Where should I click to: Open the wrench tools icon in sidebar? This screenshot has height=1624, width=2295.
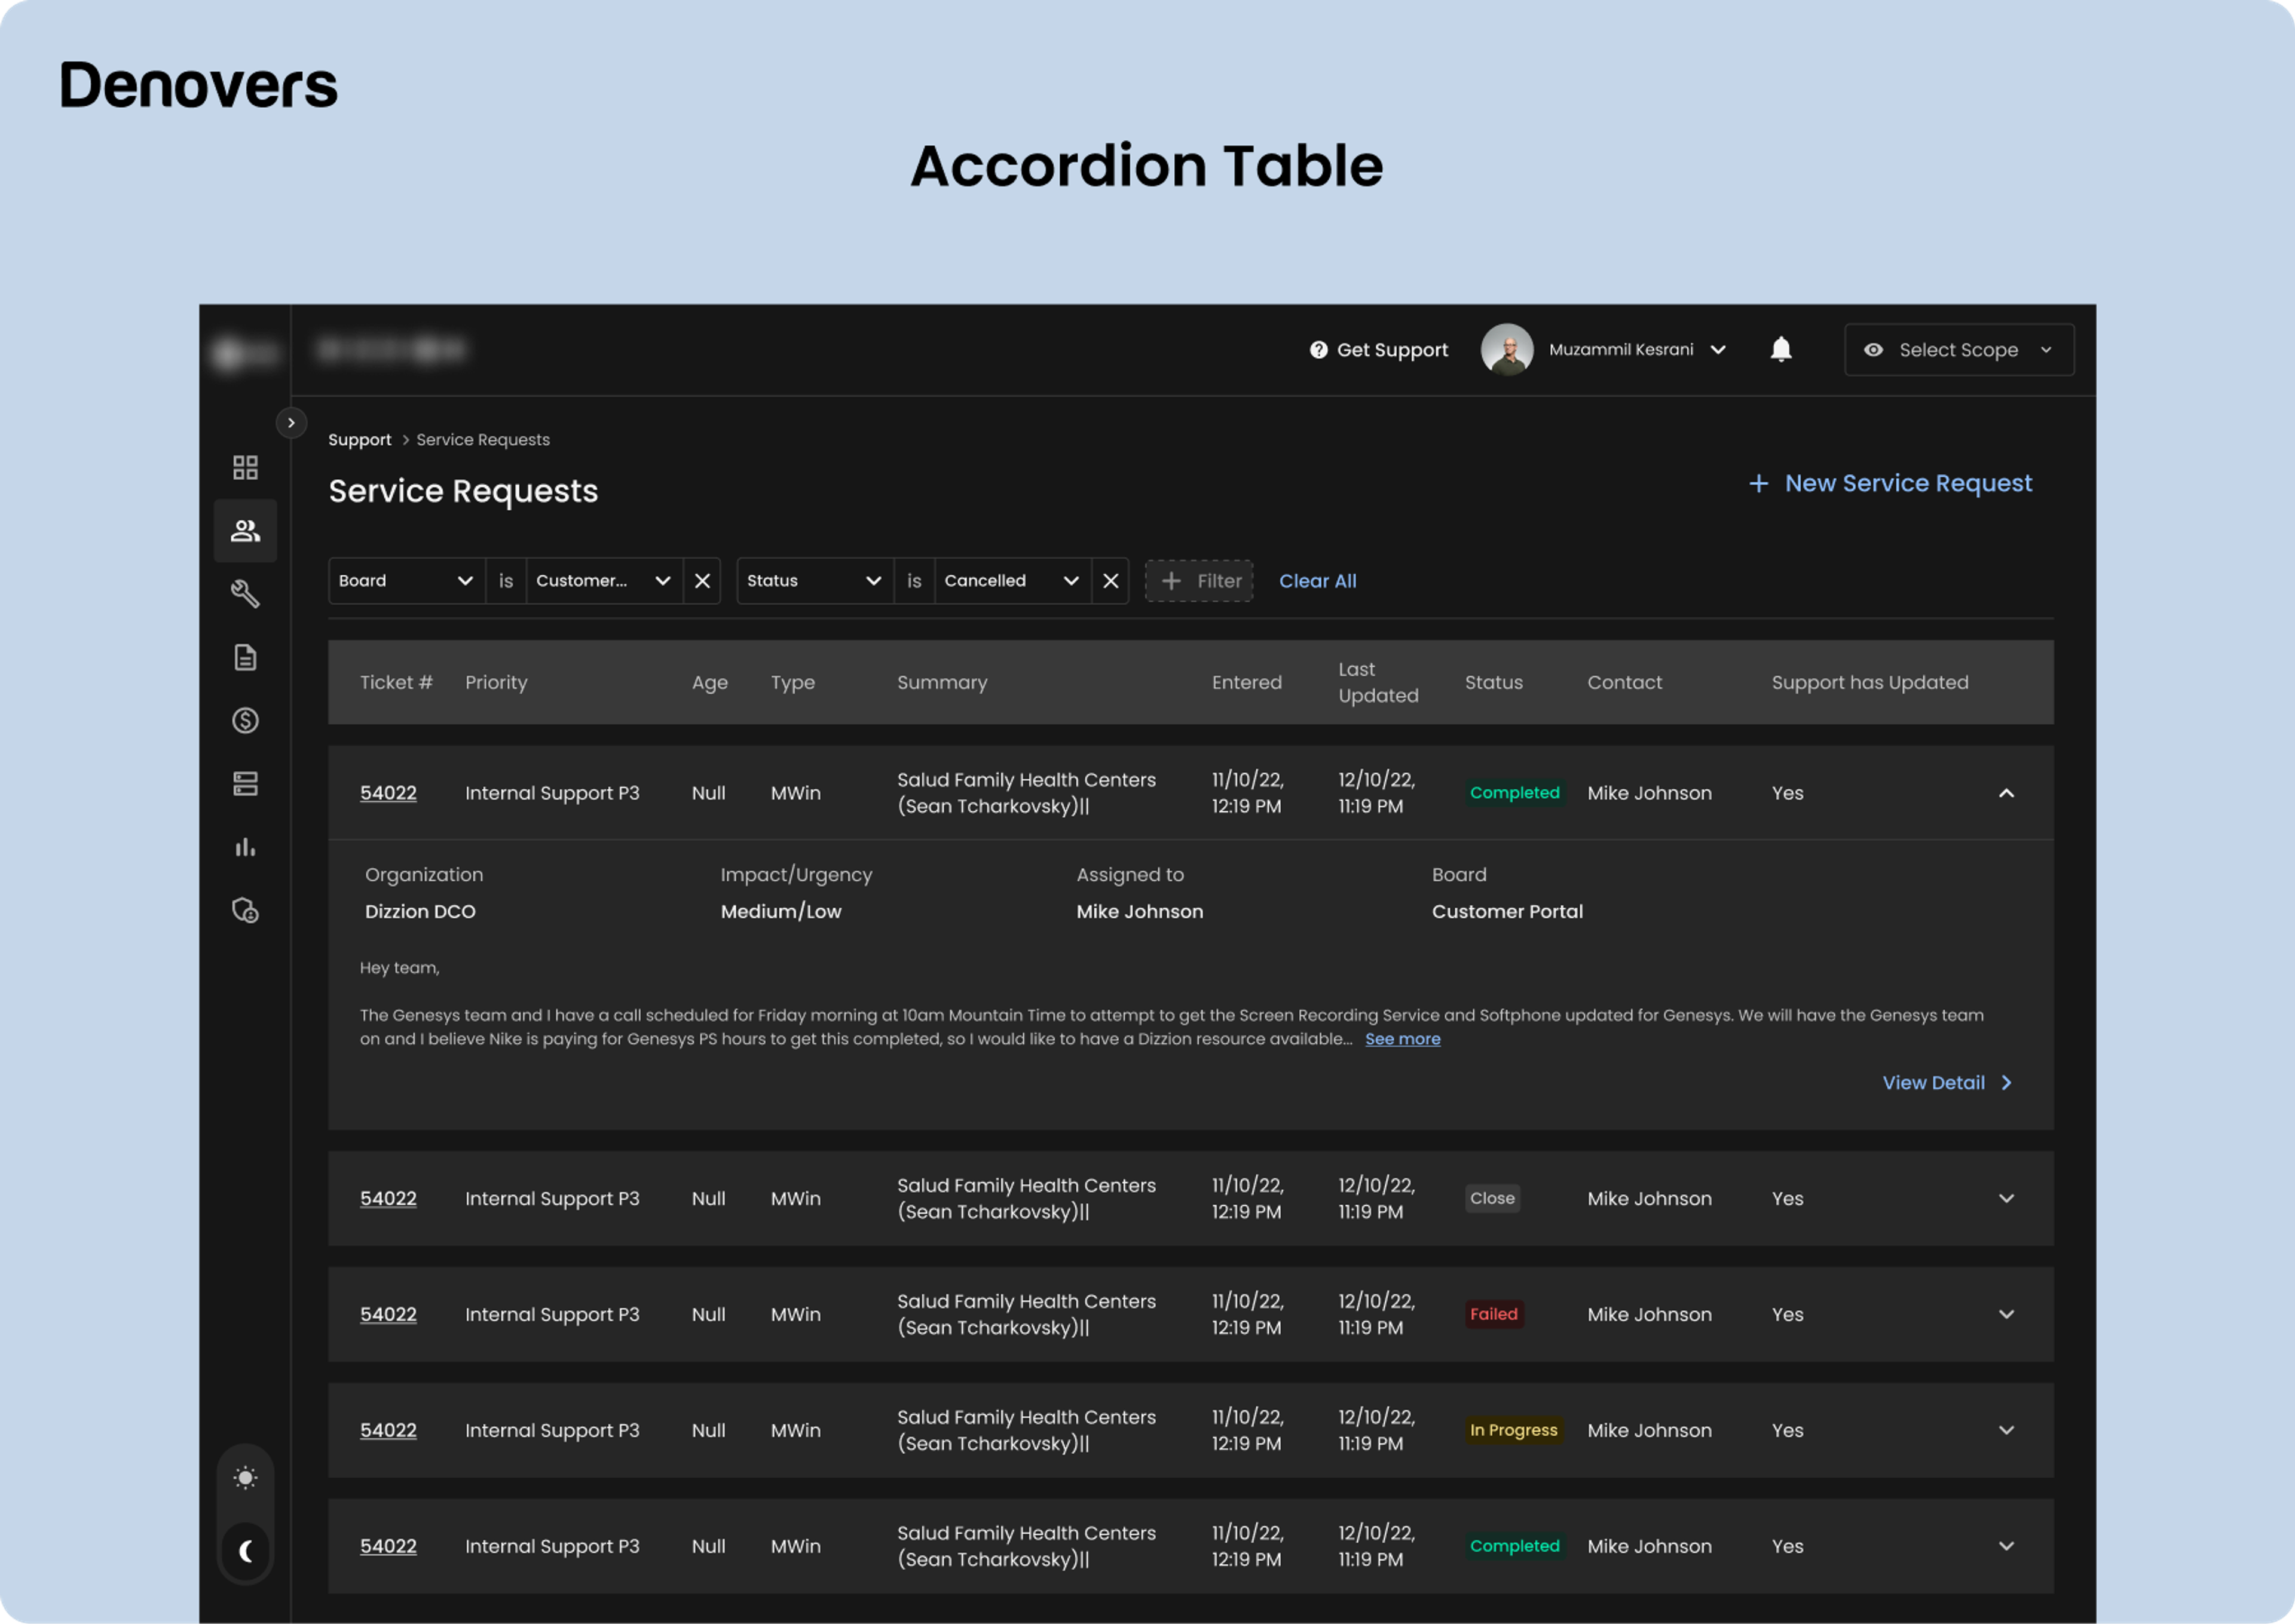(245, 594)
